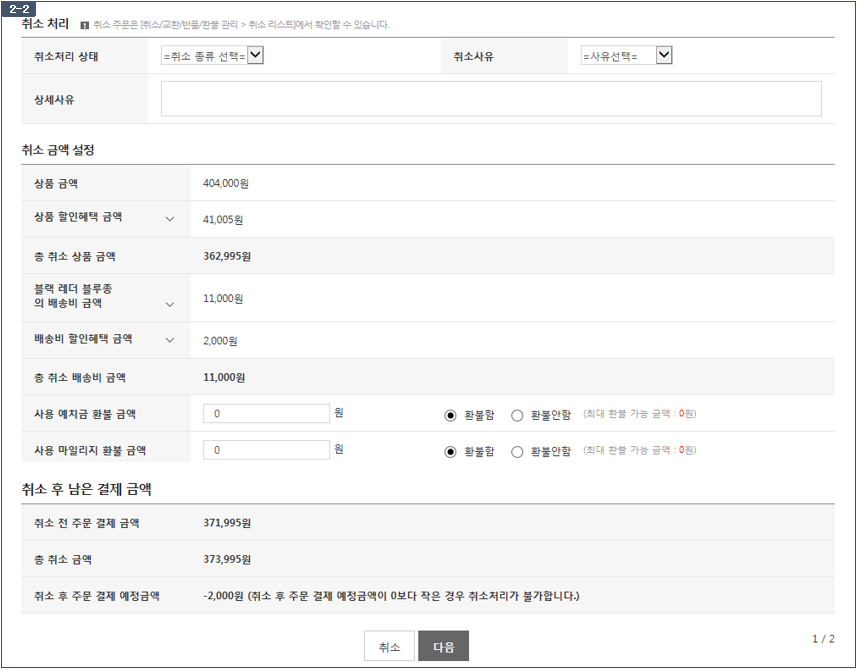857x670 pixels.
Task: Expand the 상품 할인혜택 금액 row
Action: click(170, 219)
